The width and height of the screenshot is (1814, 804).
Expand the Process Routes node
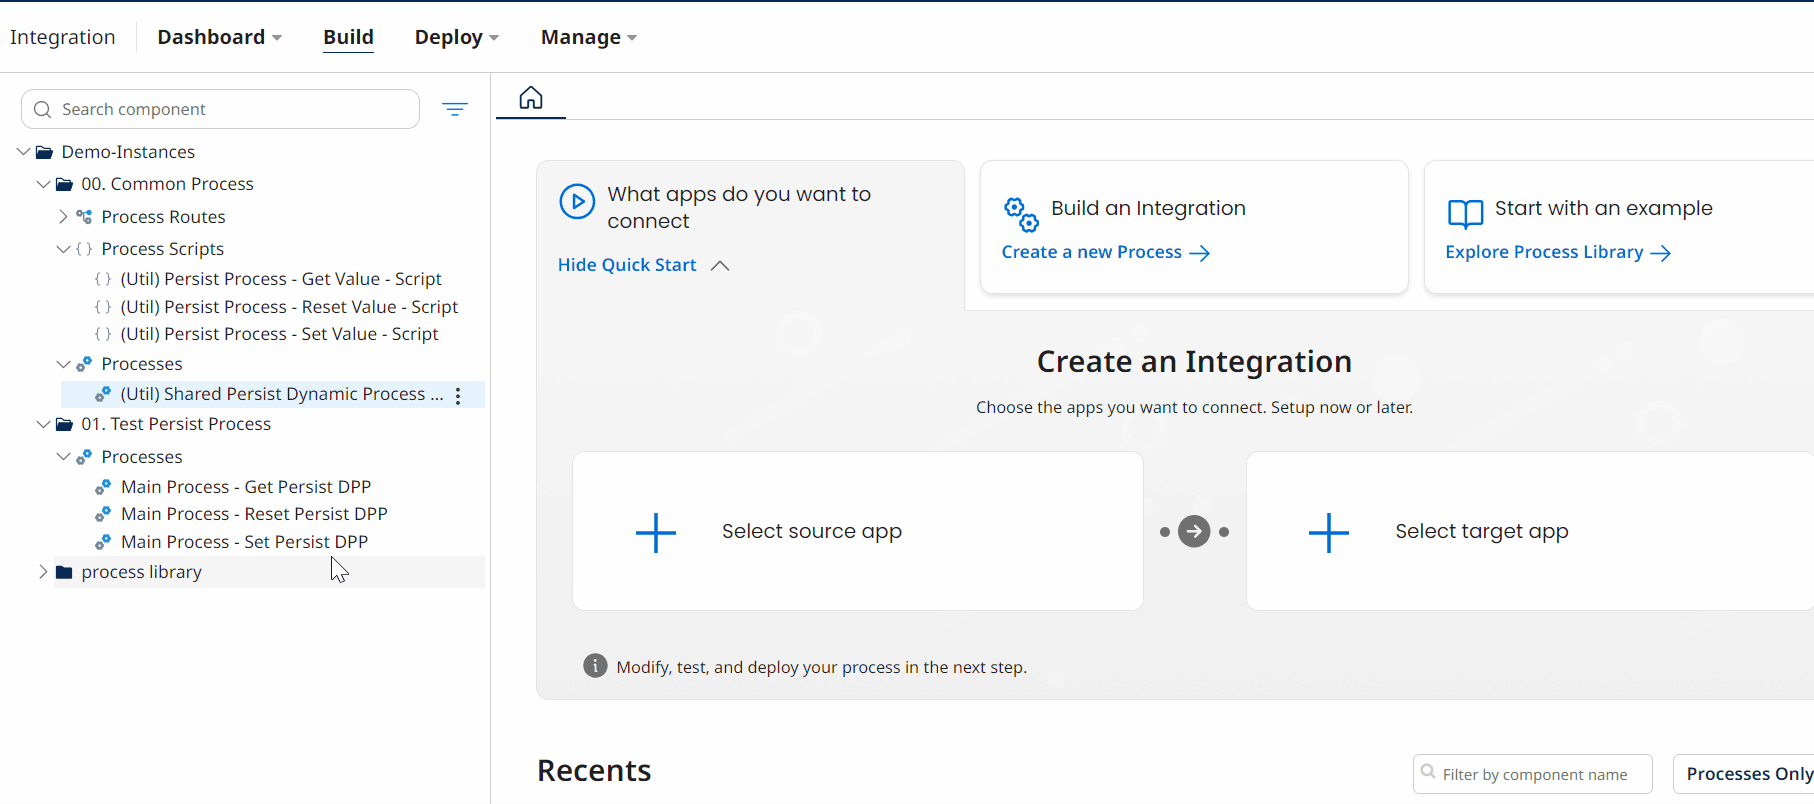coord(63,217)
